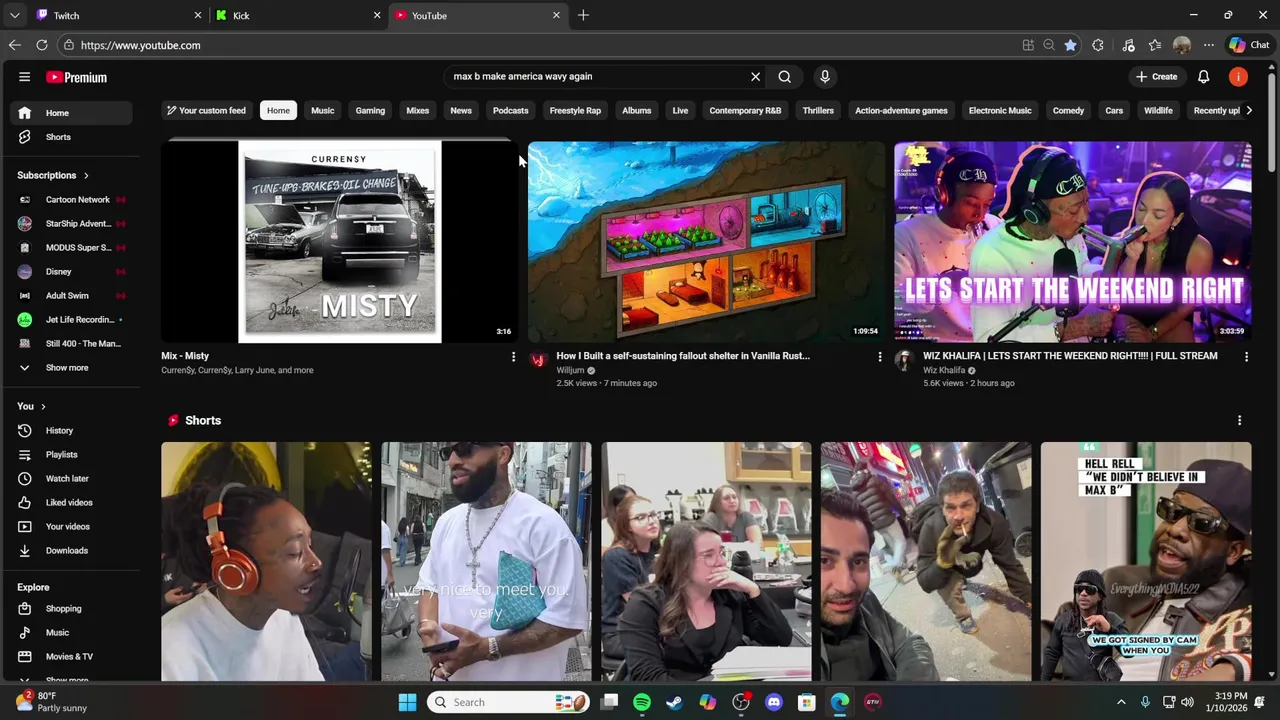Switch to the Kick browser tab

tap(298, 15)
